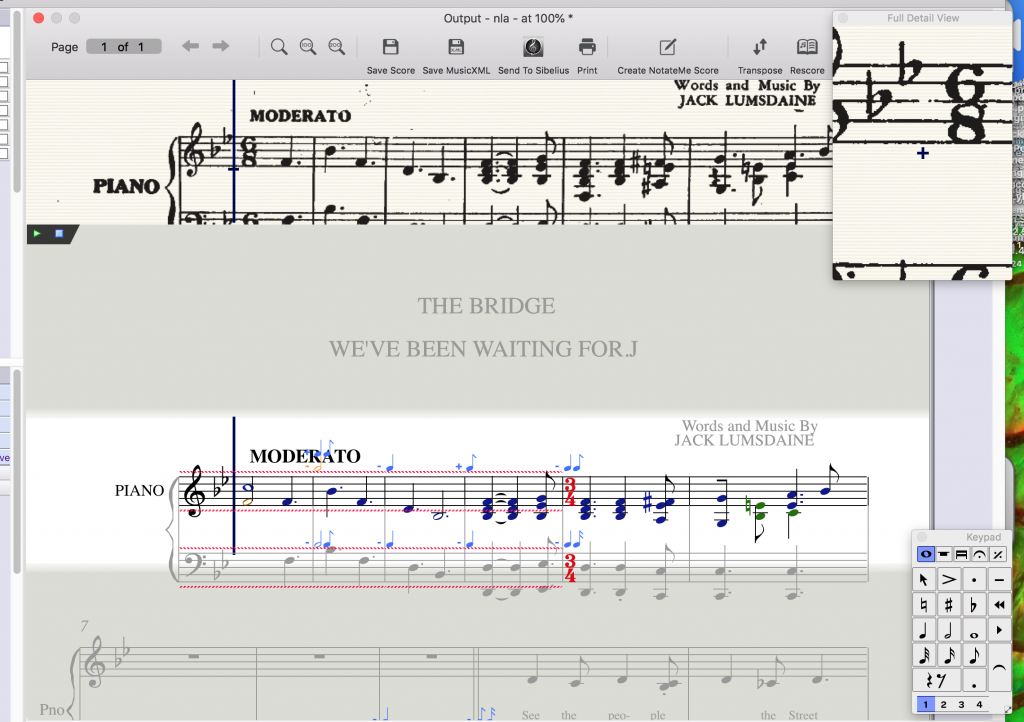Select voice 2 in Keypad

(944, 704)
